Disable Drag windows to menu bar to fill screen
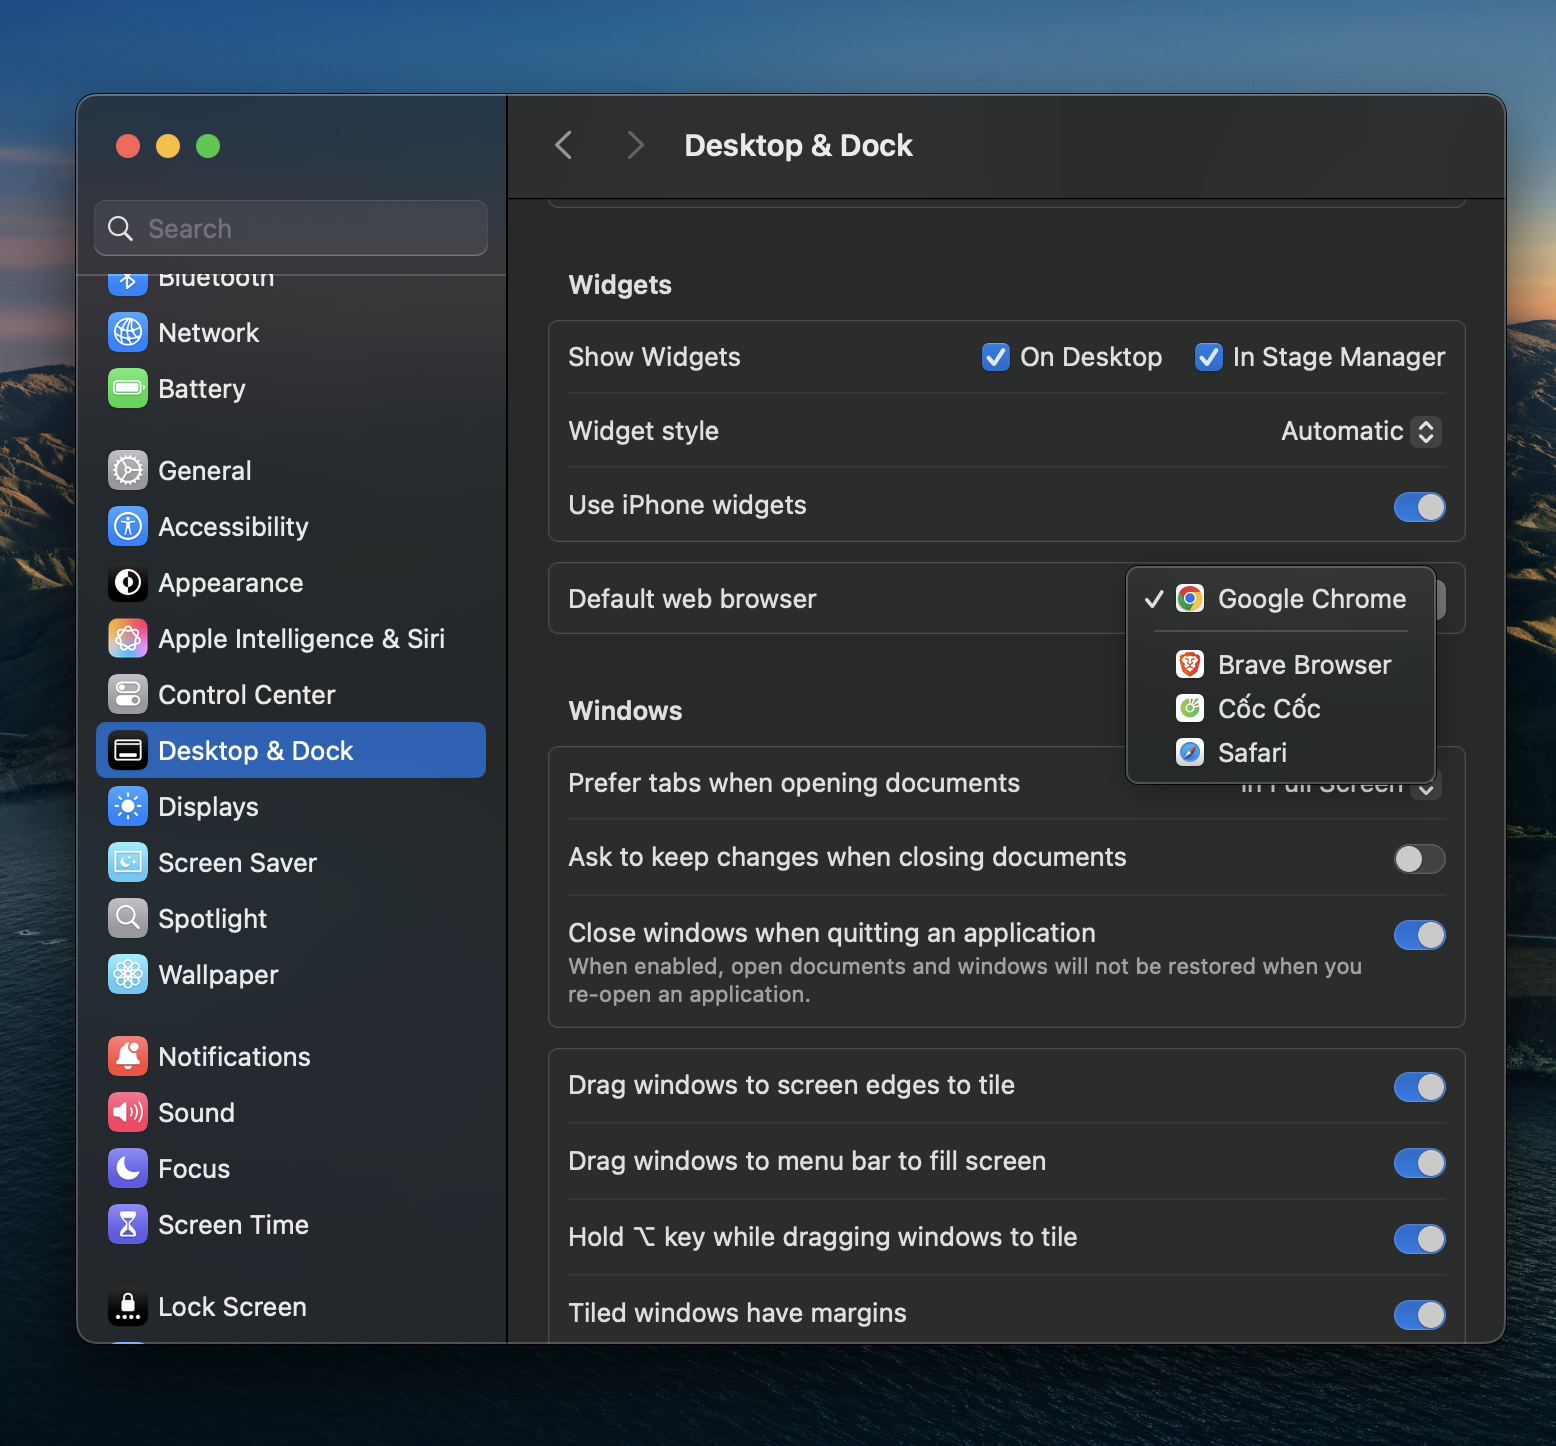The width and height of the screenshot is (1556, 1446). point(1419,1163)
